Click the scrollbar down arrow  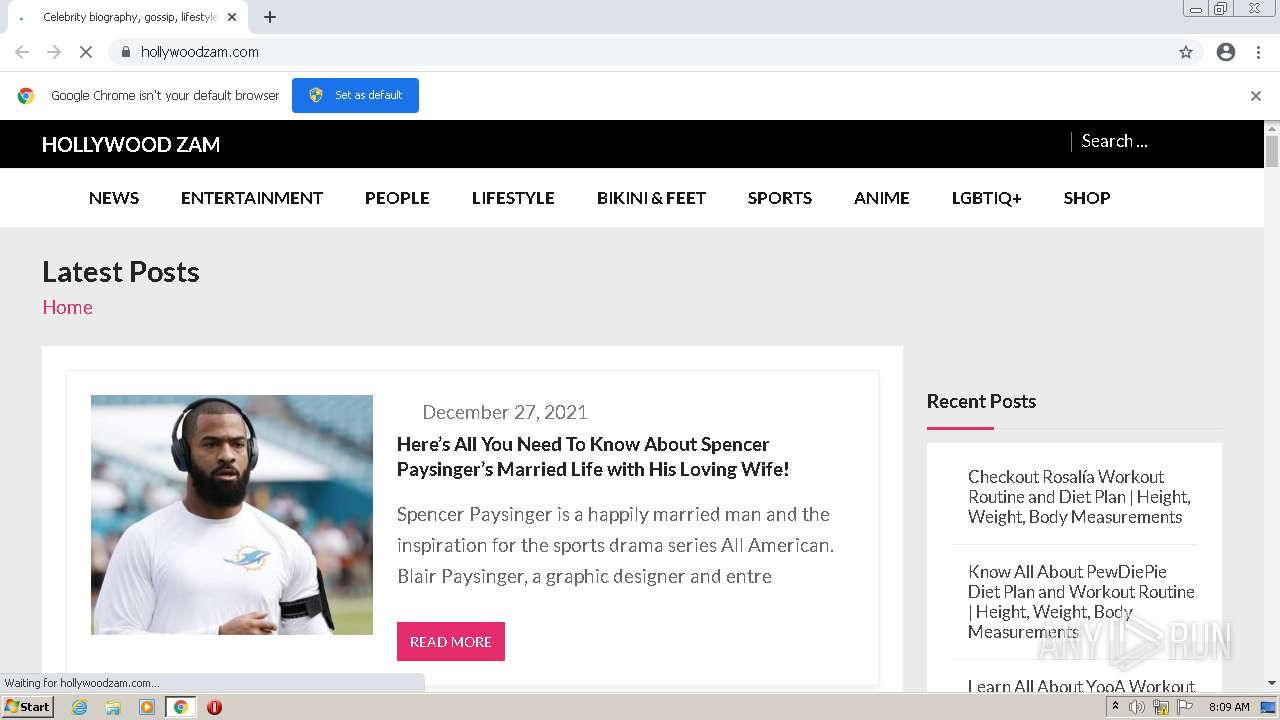(x=1272, y=684)
